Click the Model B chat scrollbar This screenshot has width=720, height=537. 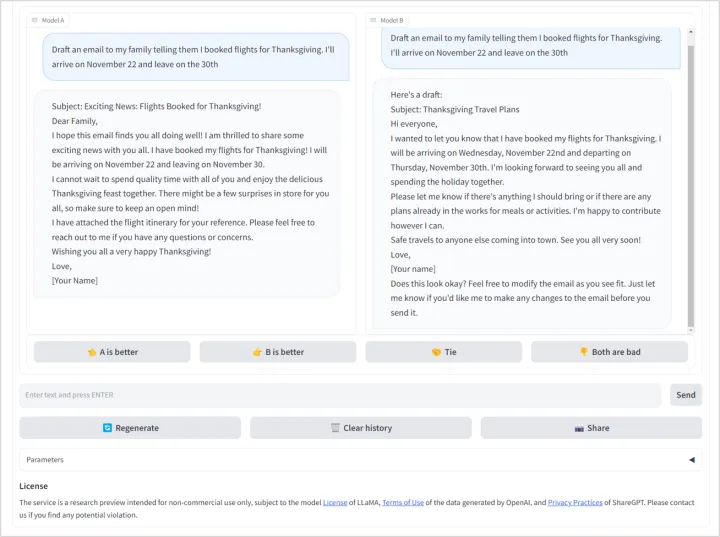(x=689, y=180)
